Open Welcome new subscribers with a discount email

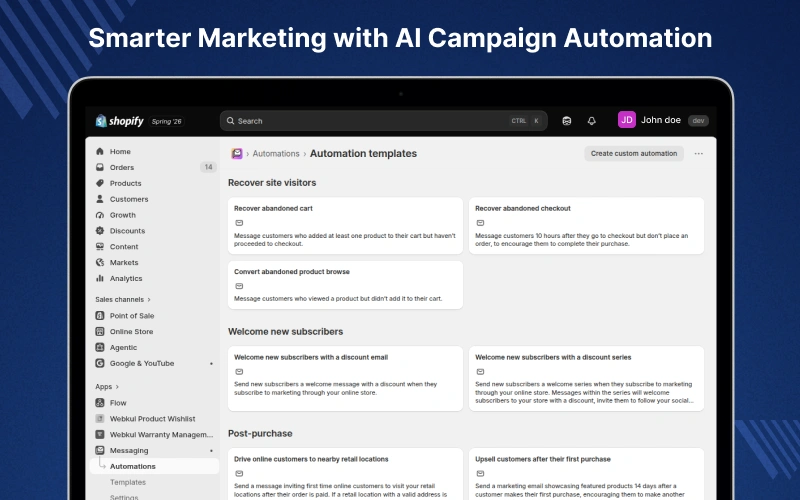tap(345, 379)
